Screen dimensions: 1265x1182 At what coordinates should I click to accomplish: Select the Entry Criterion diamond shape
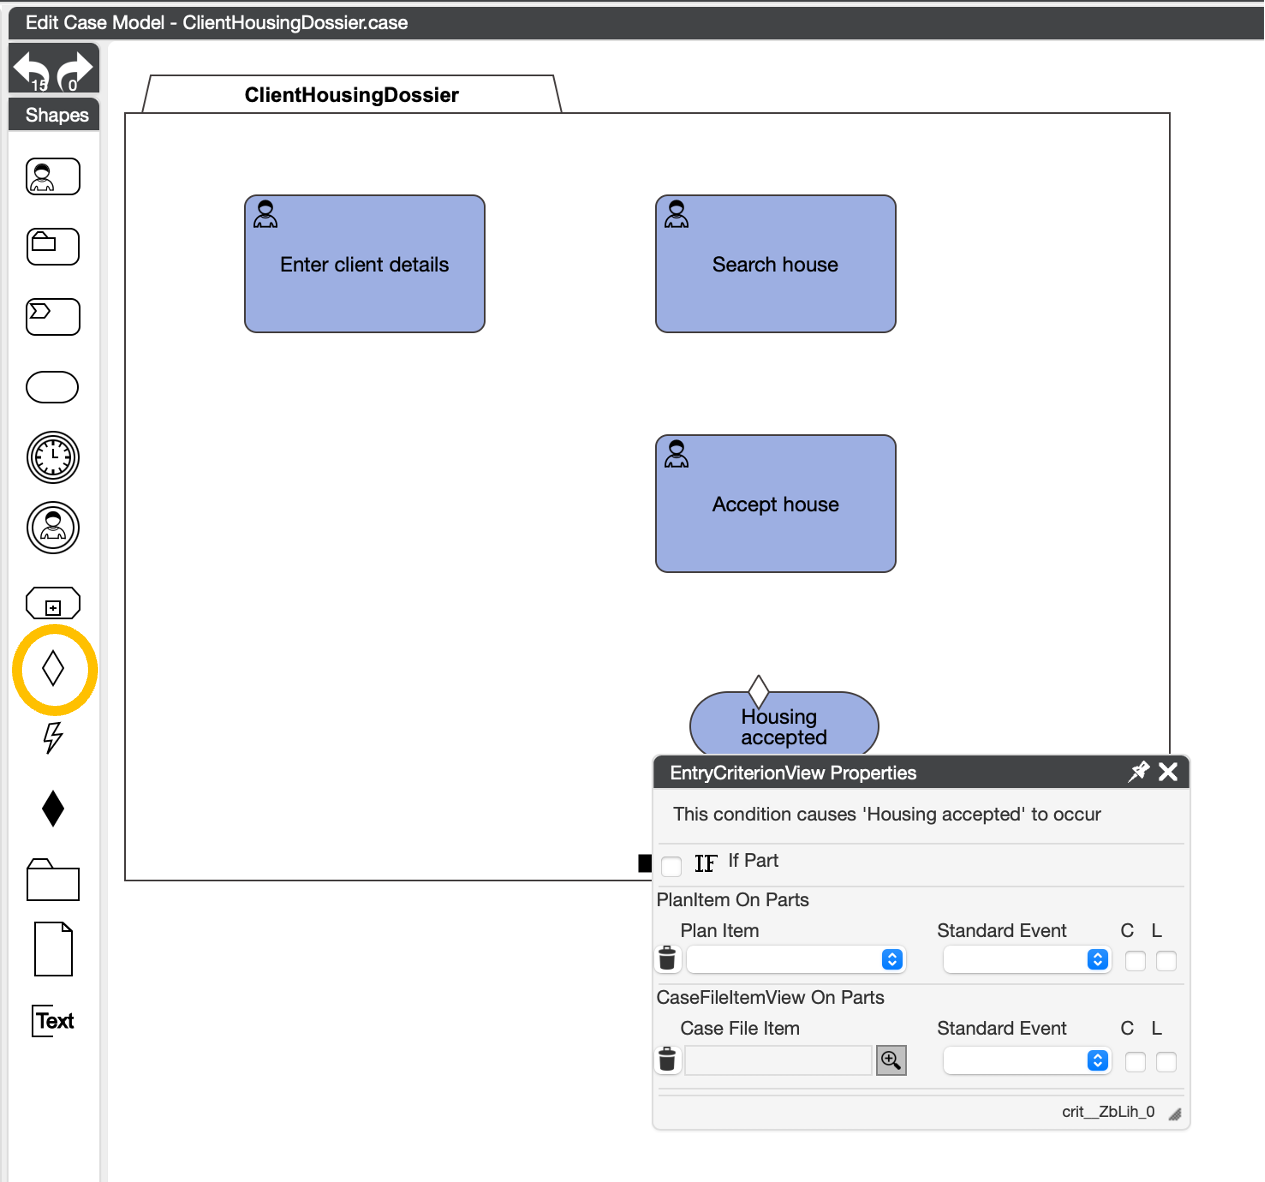click(54, 669)
